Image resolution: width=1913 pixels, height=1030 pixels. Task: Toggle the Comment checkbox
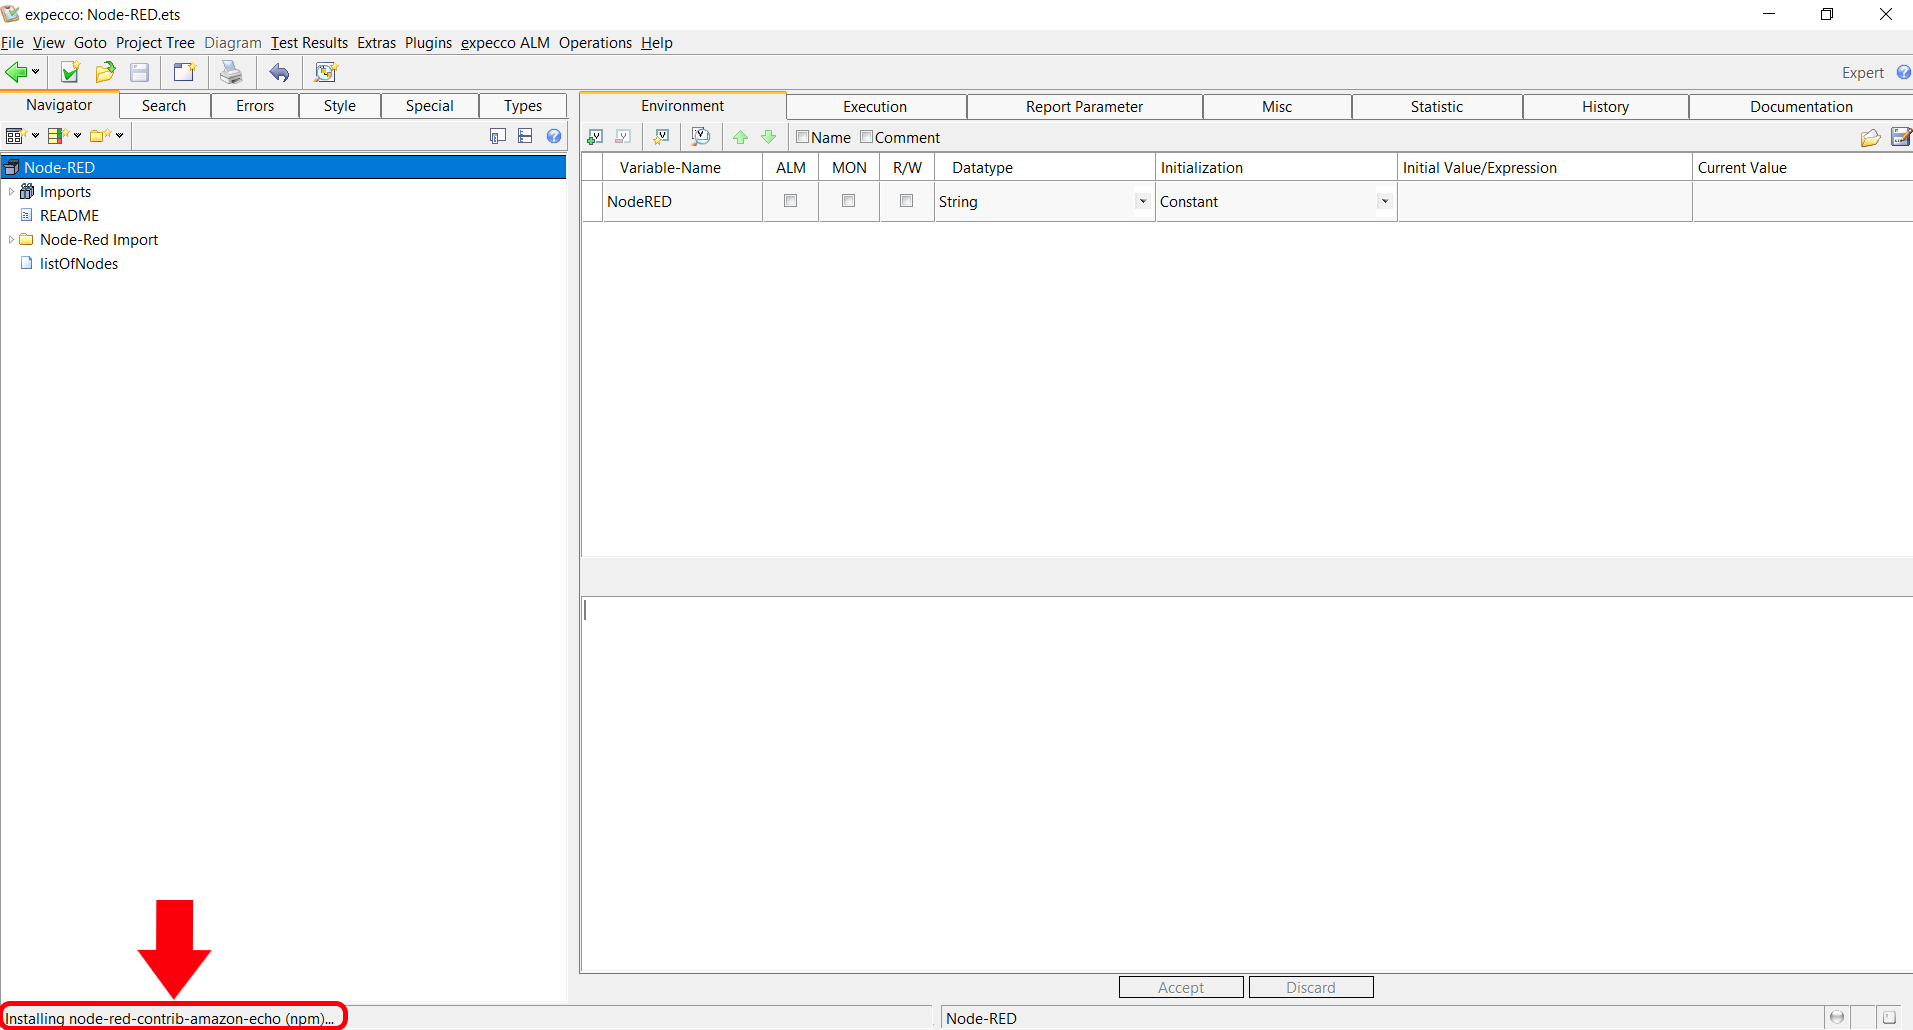click(x=867, y=137)
